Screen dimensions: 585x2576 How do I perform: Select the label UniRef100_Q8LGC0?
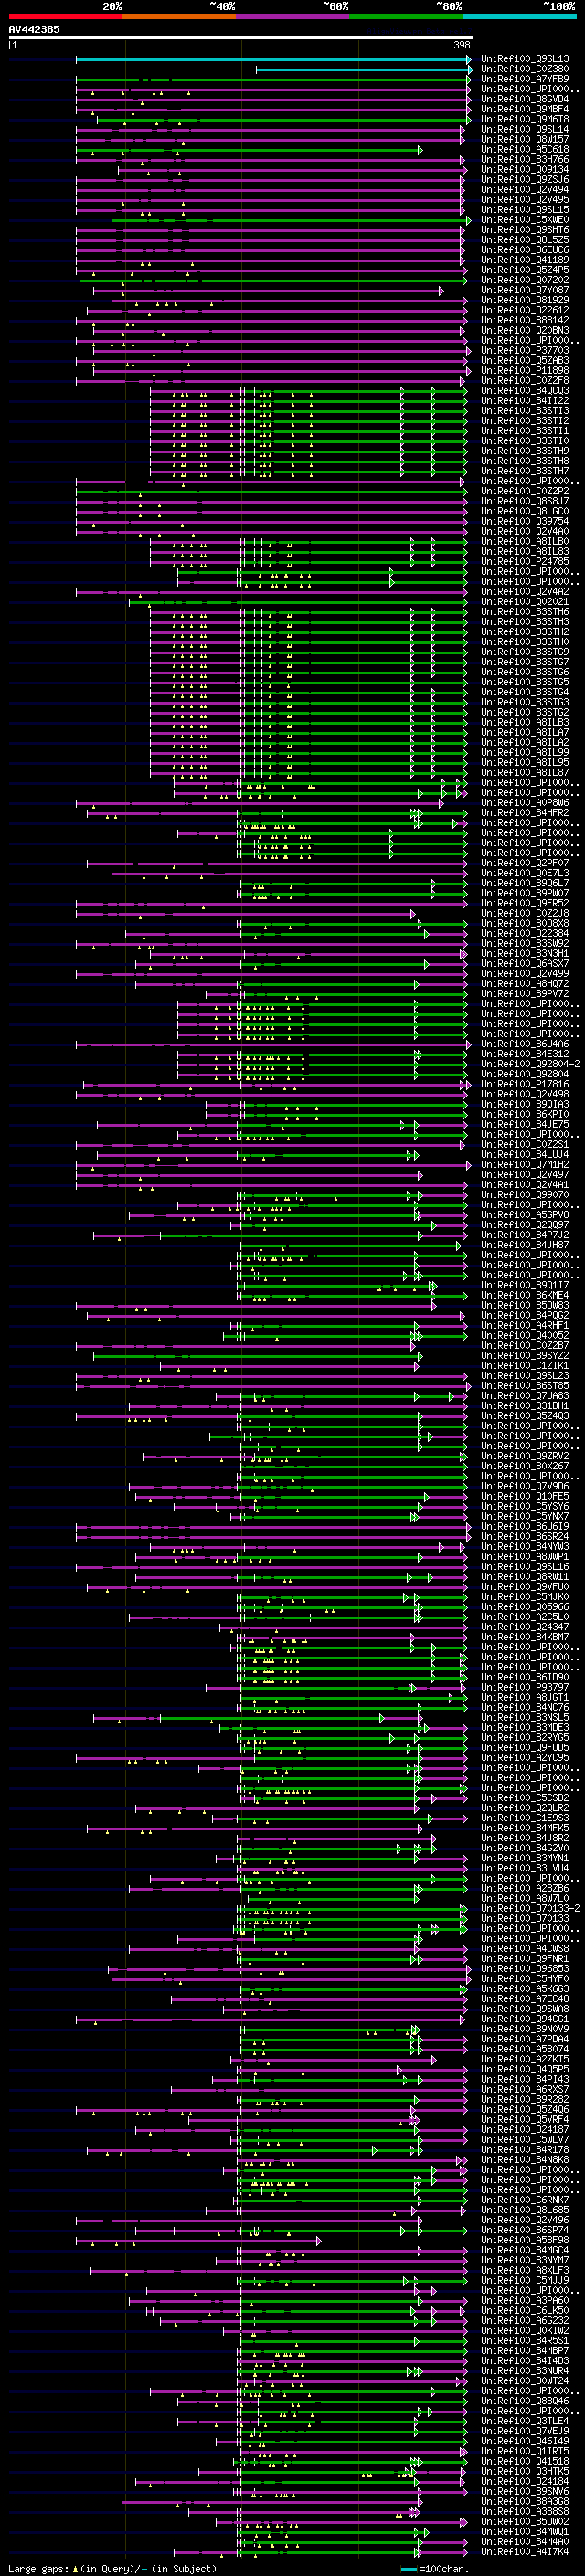point(525,511)
